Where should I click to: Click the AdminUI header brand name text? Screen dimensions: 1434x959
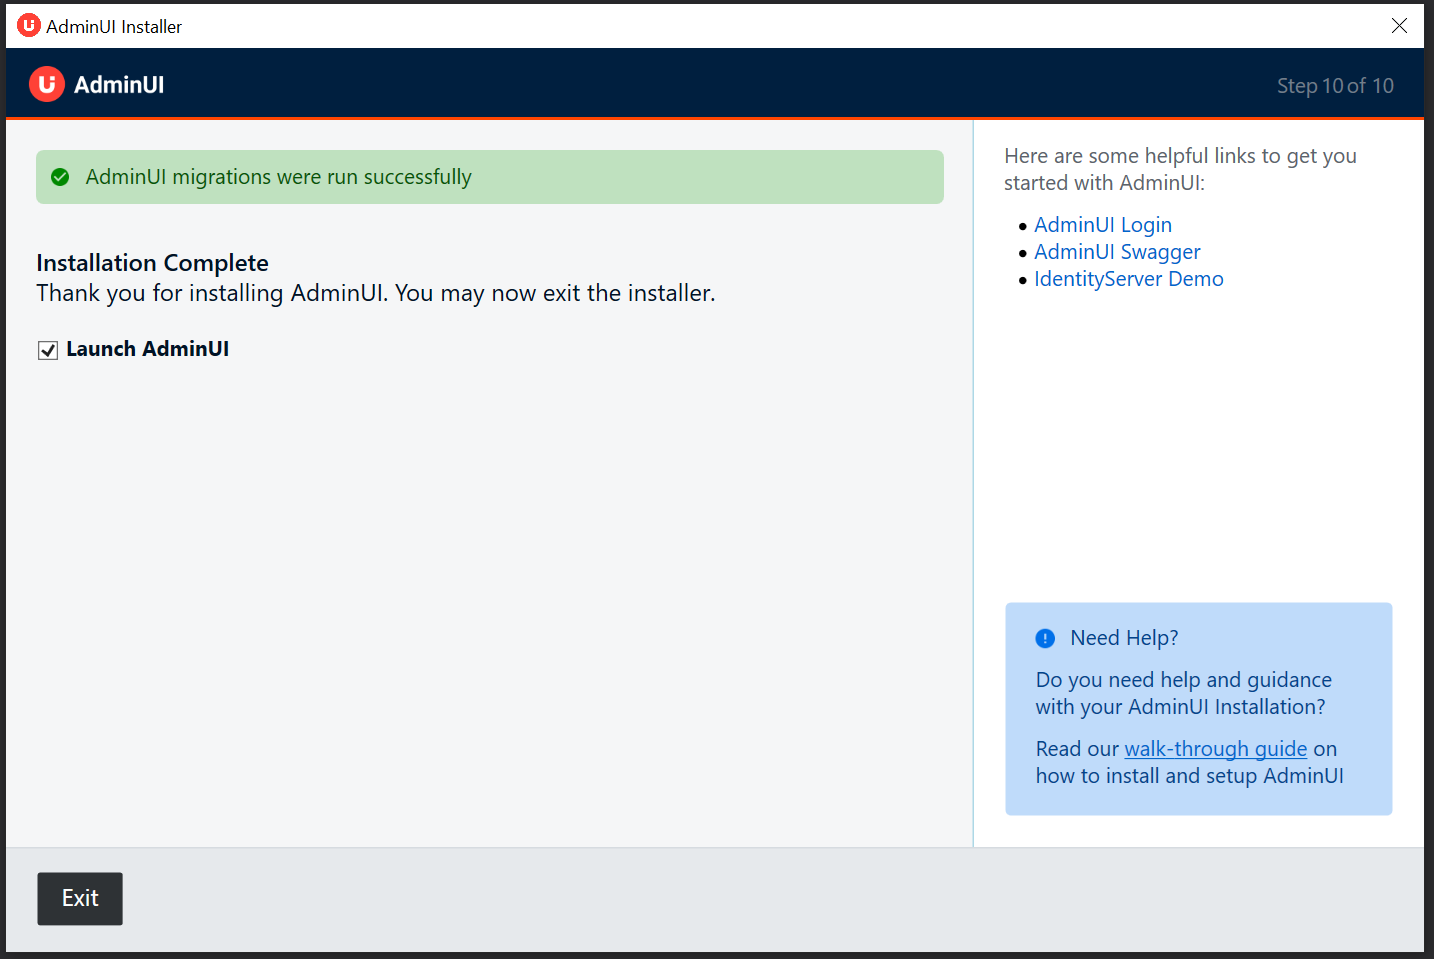(119, 85)
